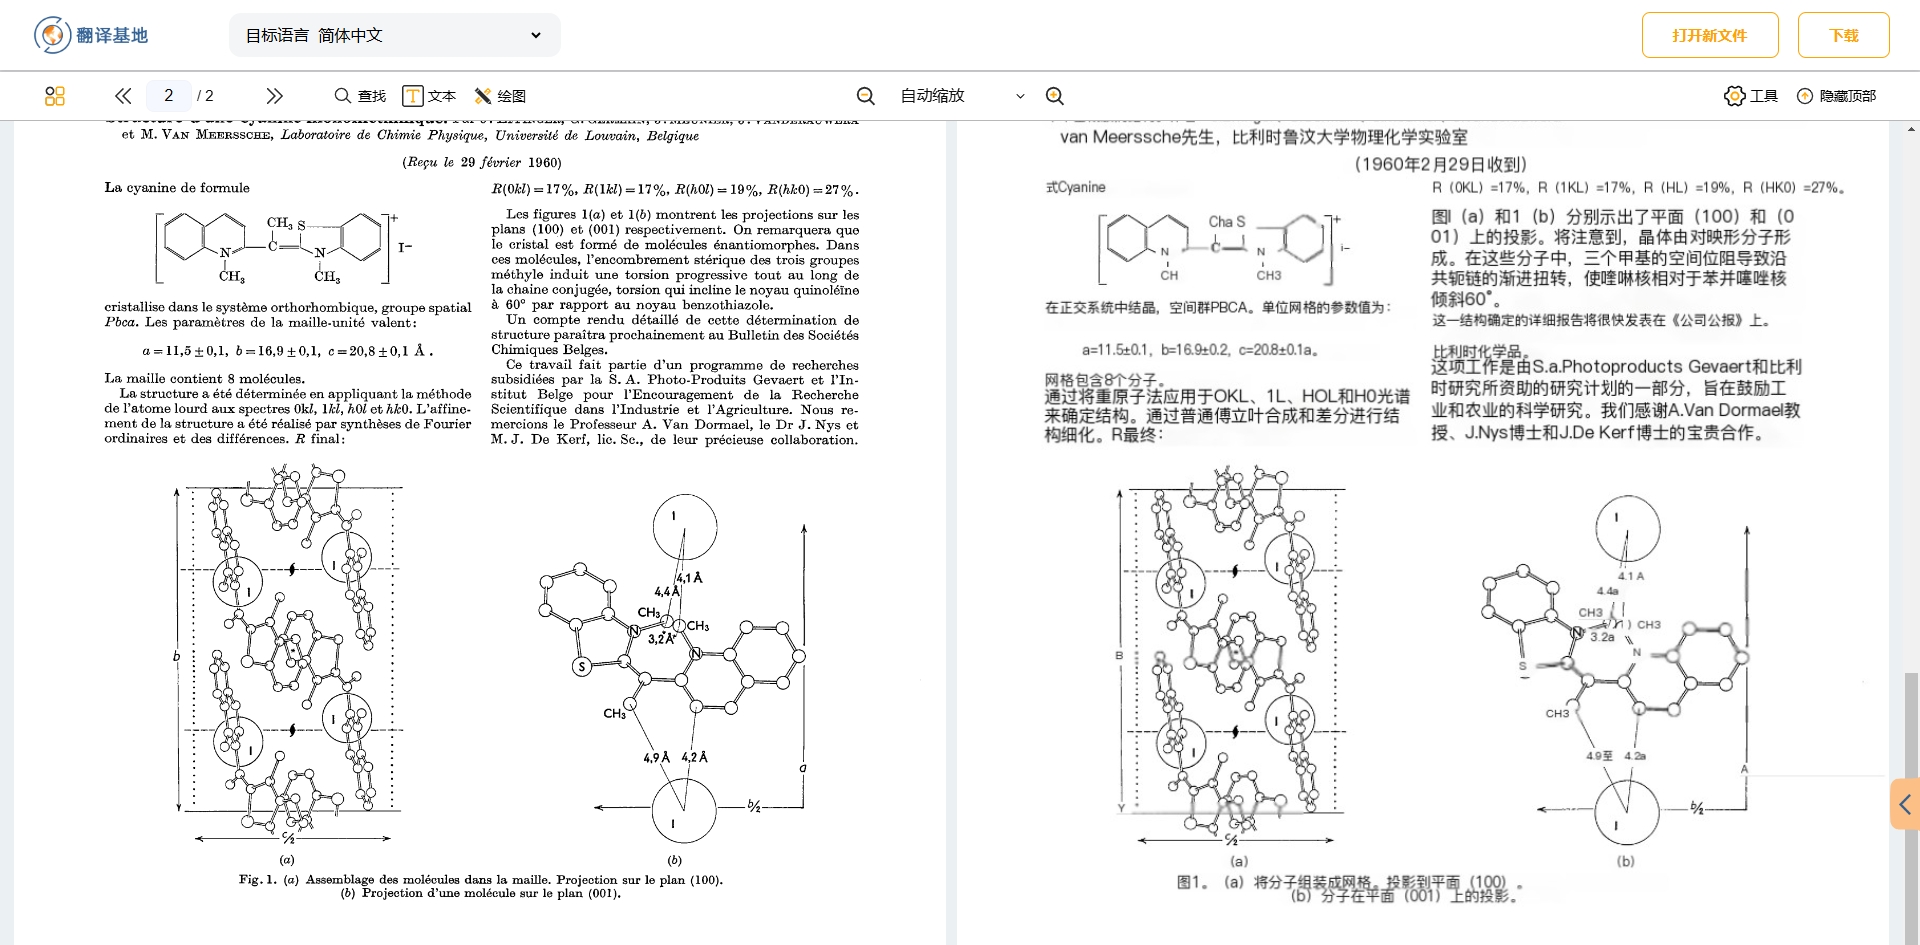Screen dimensions: 1920x945
Task: Click the 下载 download button
Action: (1843, 35)
